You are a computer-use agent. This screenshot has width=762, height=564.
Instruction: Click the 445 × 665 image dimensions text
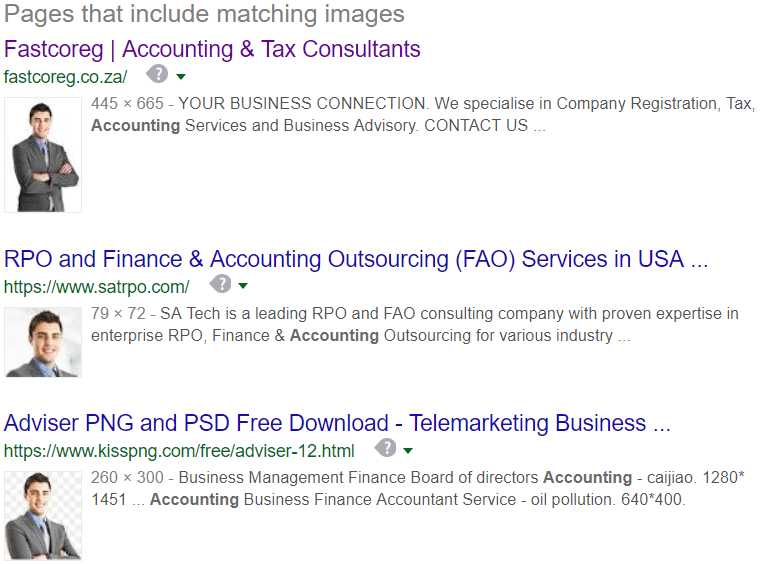click(127, 103)
